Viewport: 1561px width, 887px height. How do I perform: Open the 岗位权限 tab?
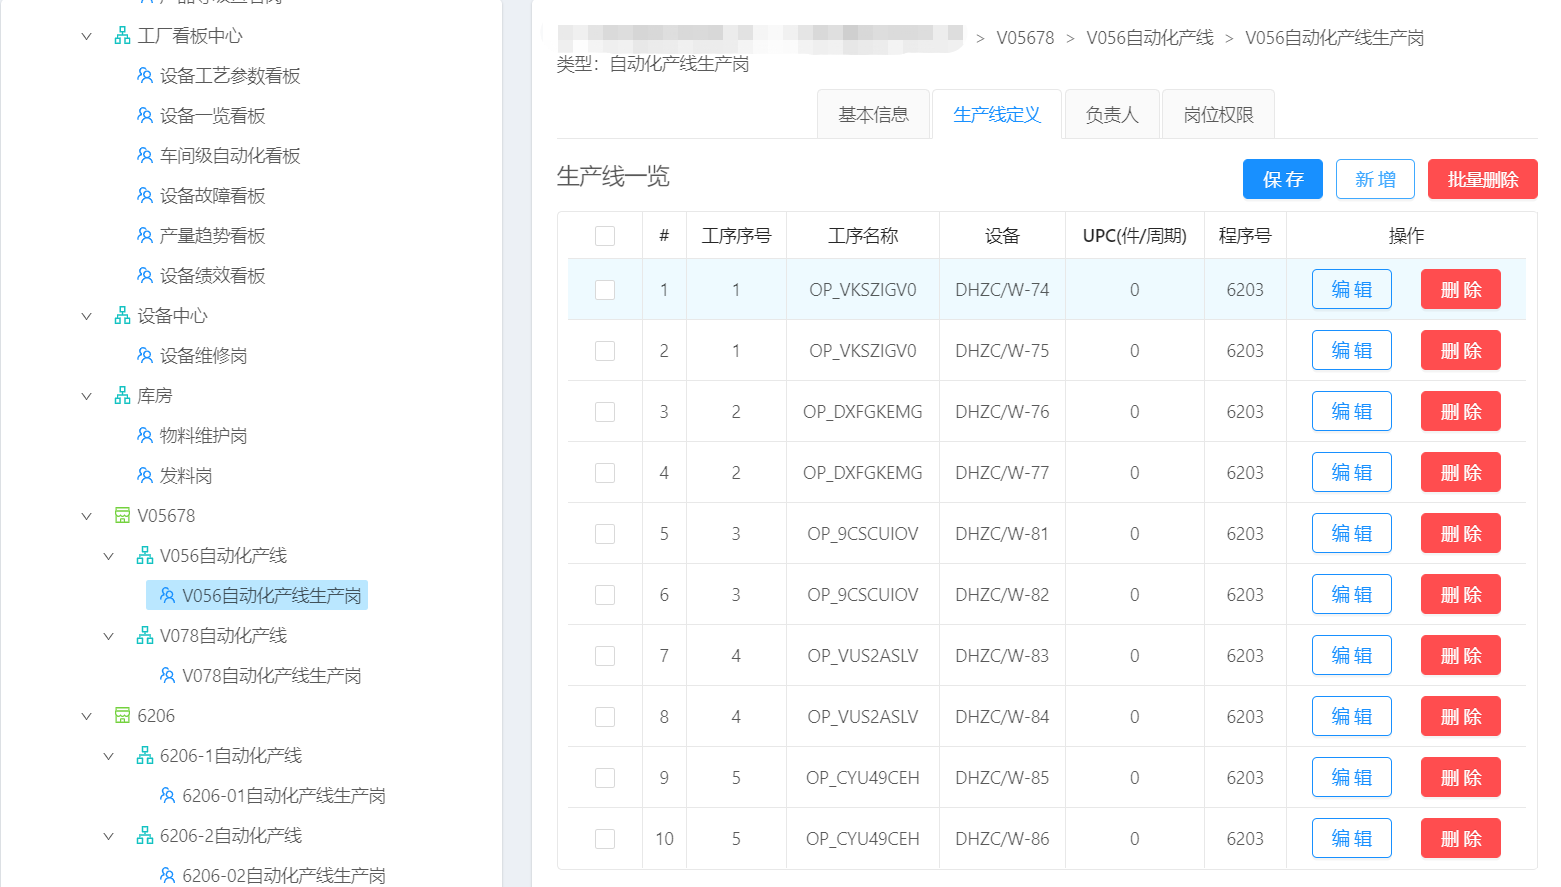[1218, 114]
